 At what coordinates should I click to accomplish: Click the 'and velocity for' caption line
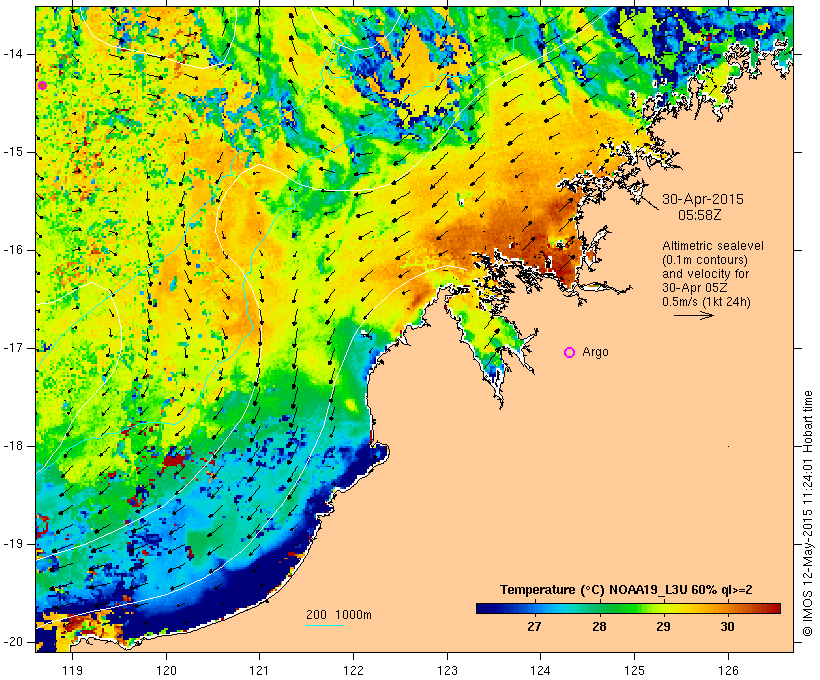point(705,274)
